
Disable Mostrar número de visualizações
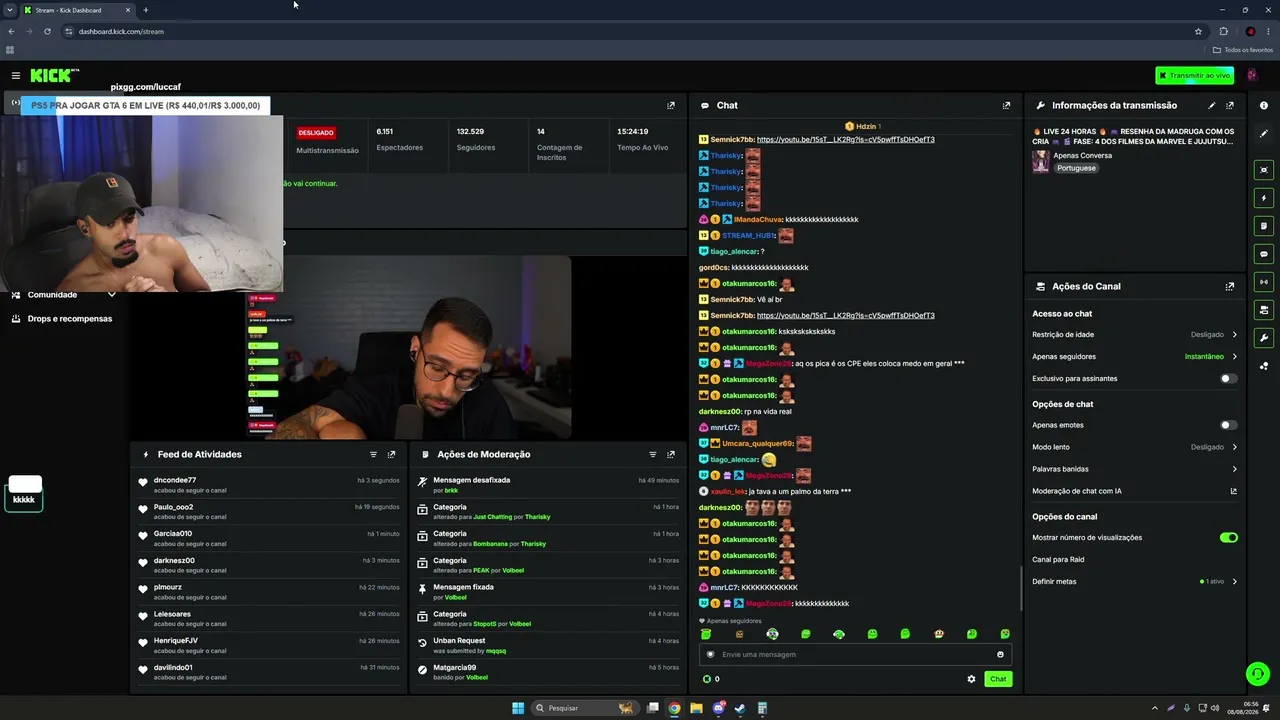coord(1228,538)
